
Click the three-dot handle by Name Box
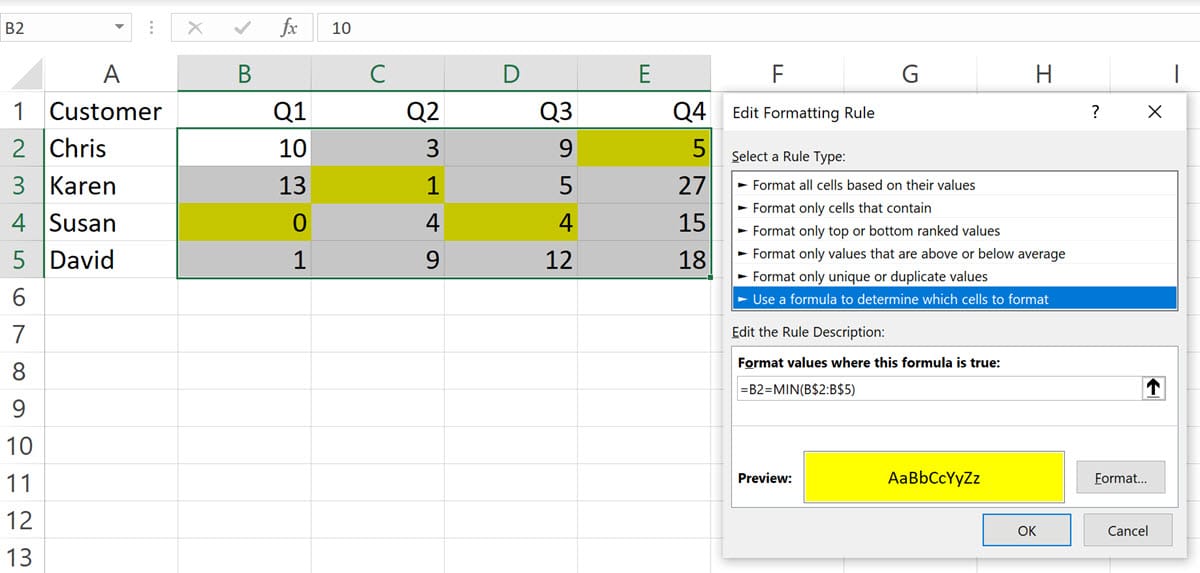pos(151,28)
